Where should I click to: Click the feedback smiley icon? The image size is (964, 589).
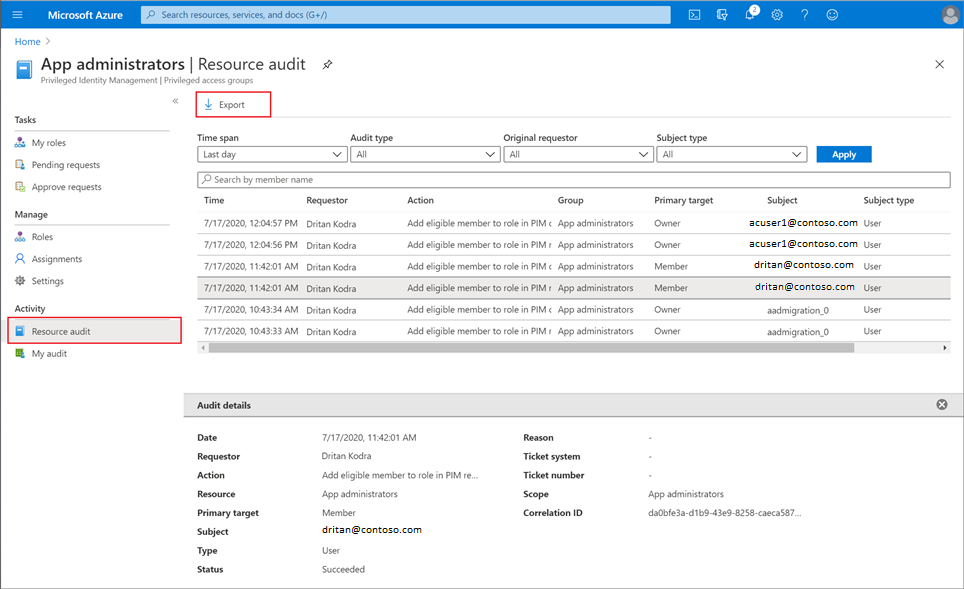coord(832,15)
